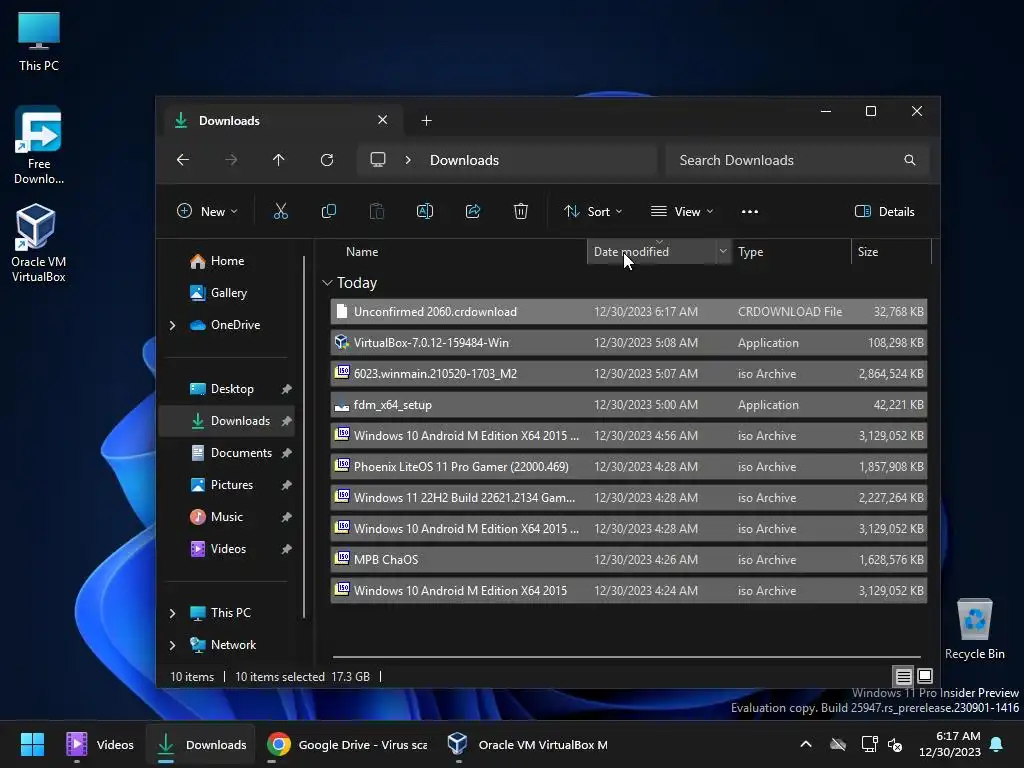Screen dimensions: 1024x768
Task: Open Videos app in taskbar
Action: click(100, 744)
